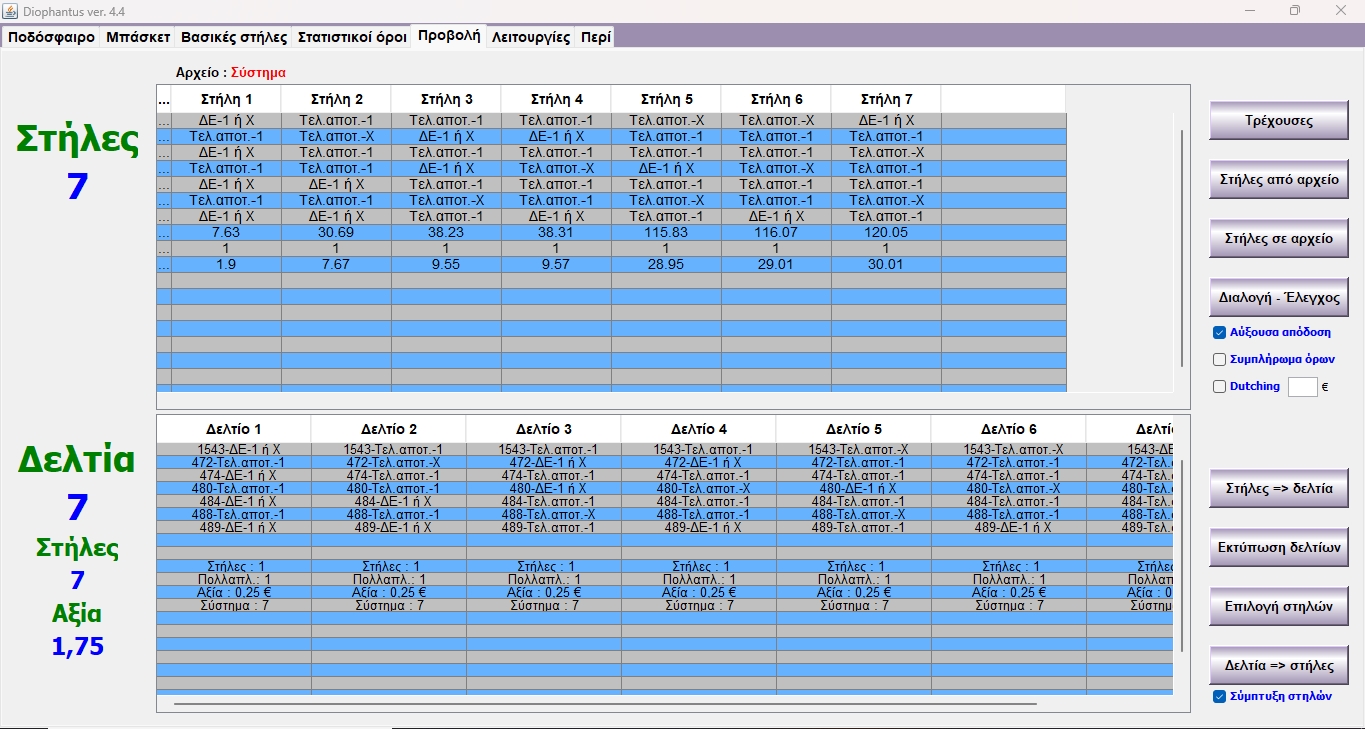
Task: Click Πολλαπλ.: 1 in Δελτίο 3
Action: 543,579
